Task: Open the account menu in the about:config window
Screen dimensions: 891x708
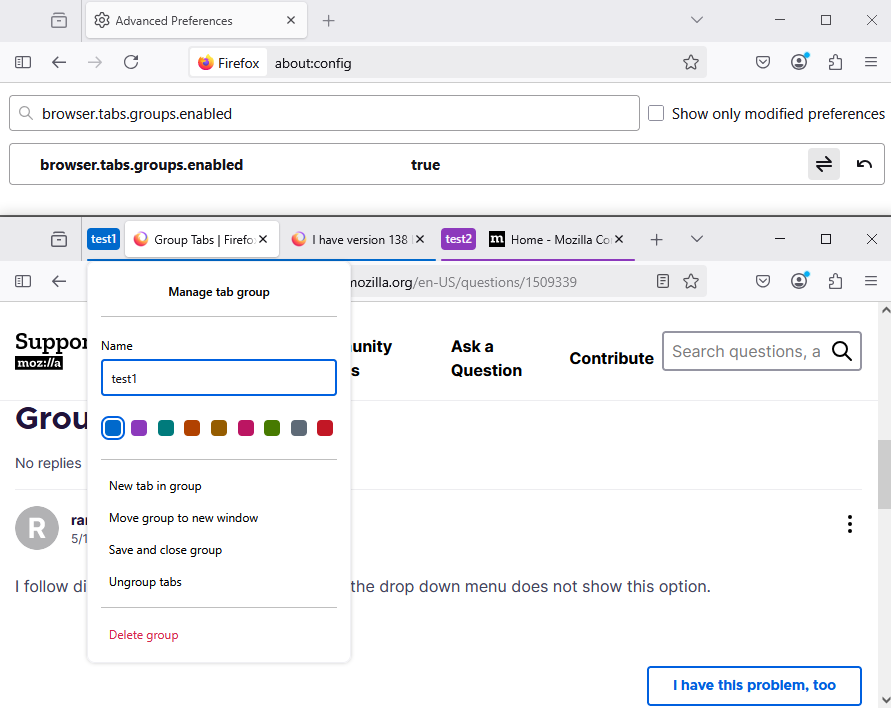Action: 800,62
